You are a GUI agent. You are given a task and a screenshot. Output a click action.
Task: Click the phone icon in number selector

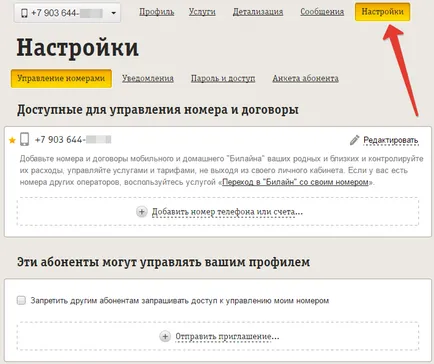[x=24, y=13]
